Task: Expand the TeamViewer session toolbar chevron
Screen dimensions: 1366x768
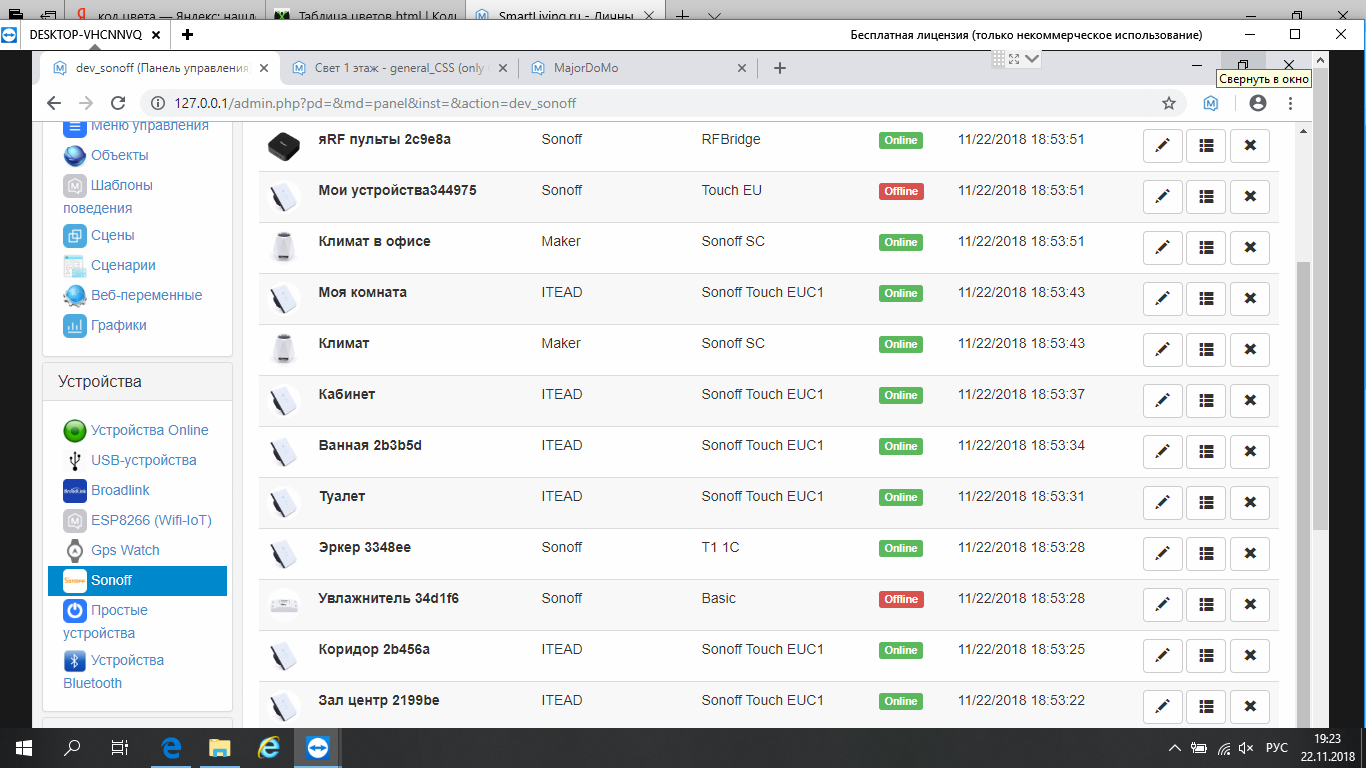Action: (x=1033, y=59)
